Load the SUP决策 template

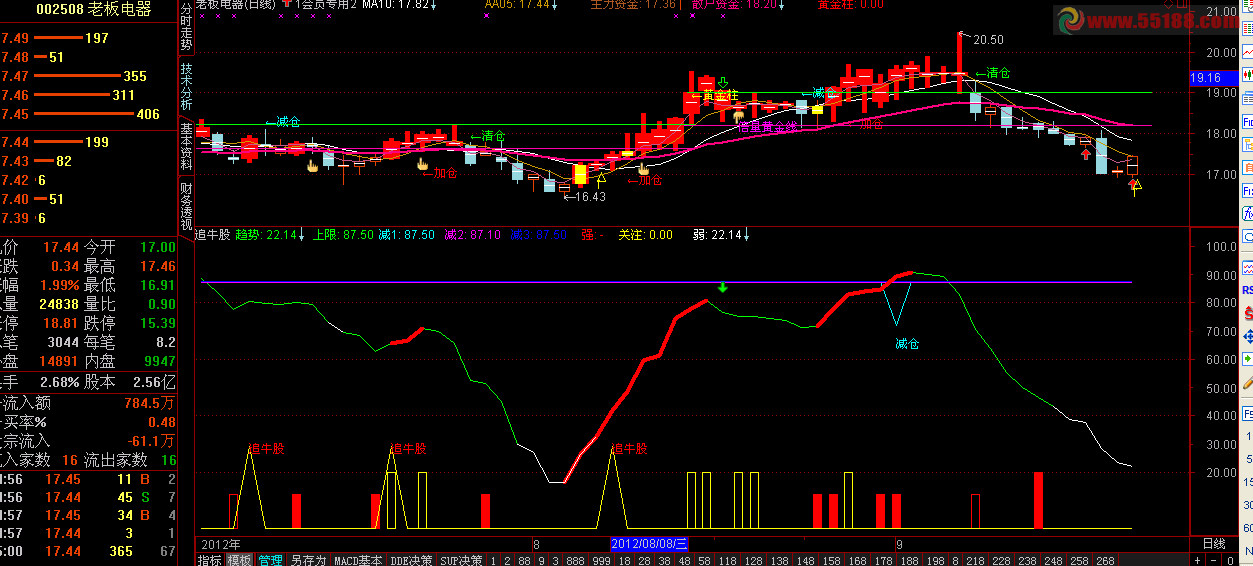(x=461, y=559)
